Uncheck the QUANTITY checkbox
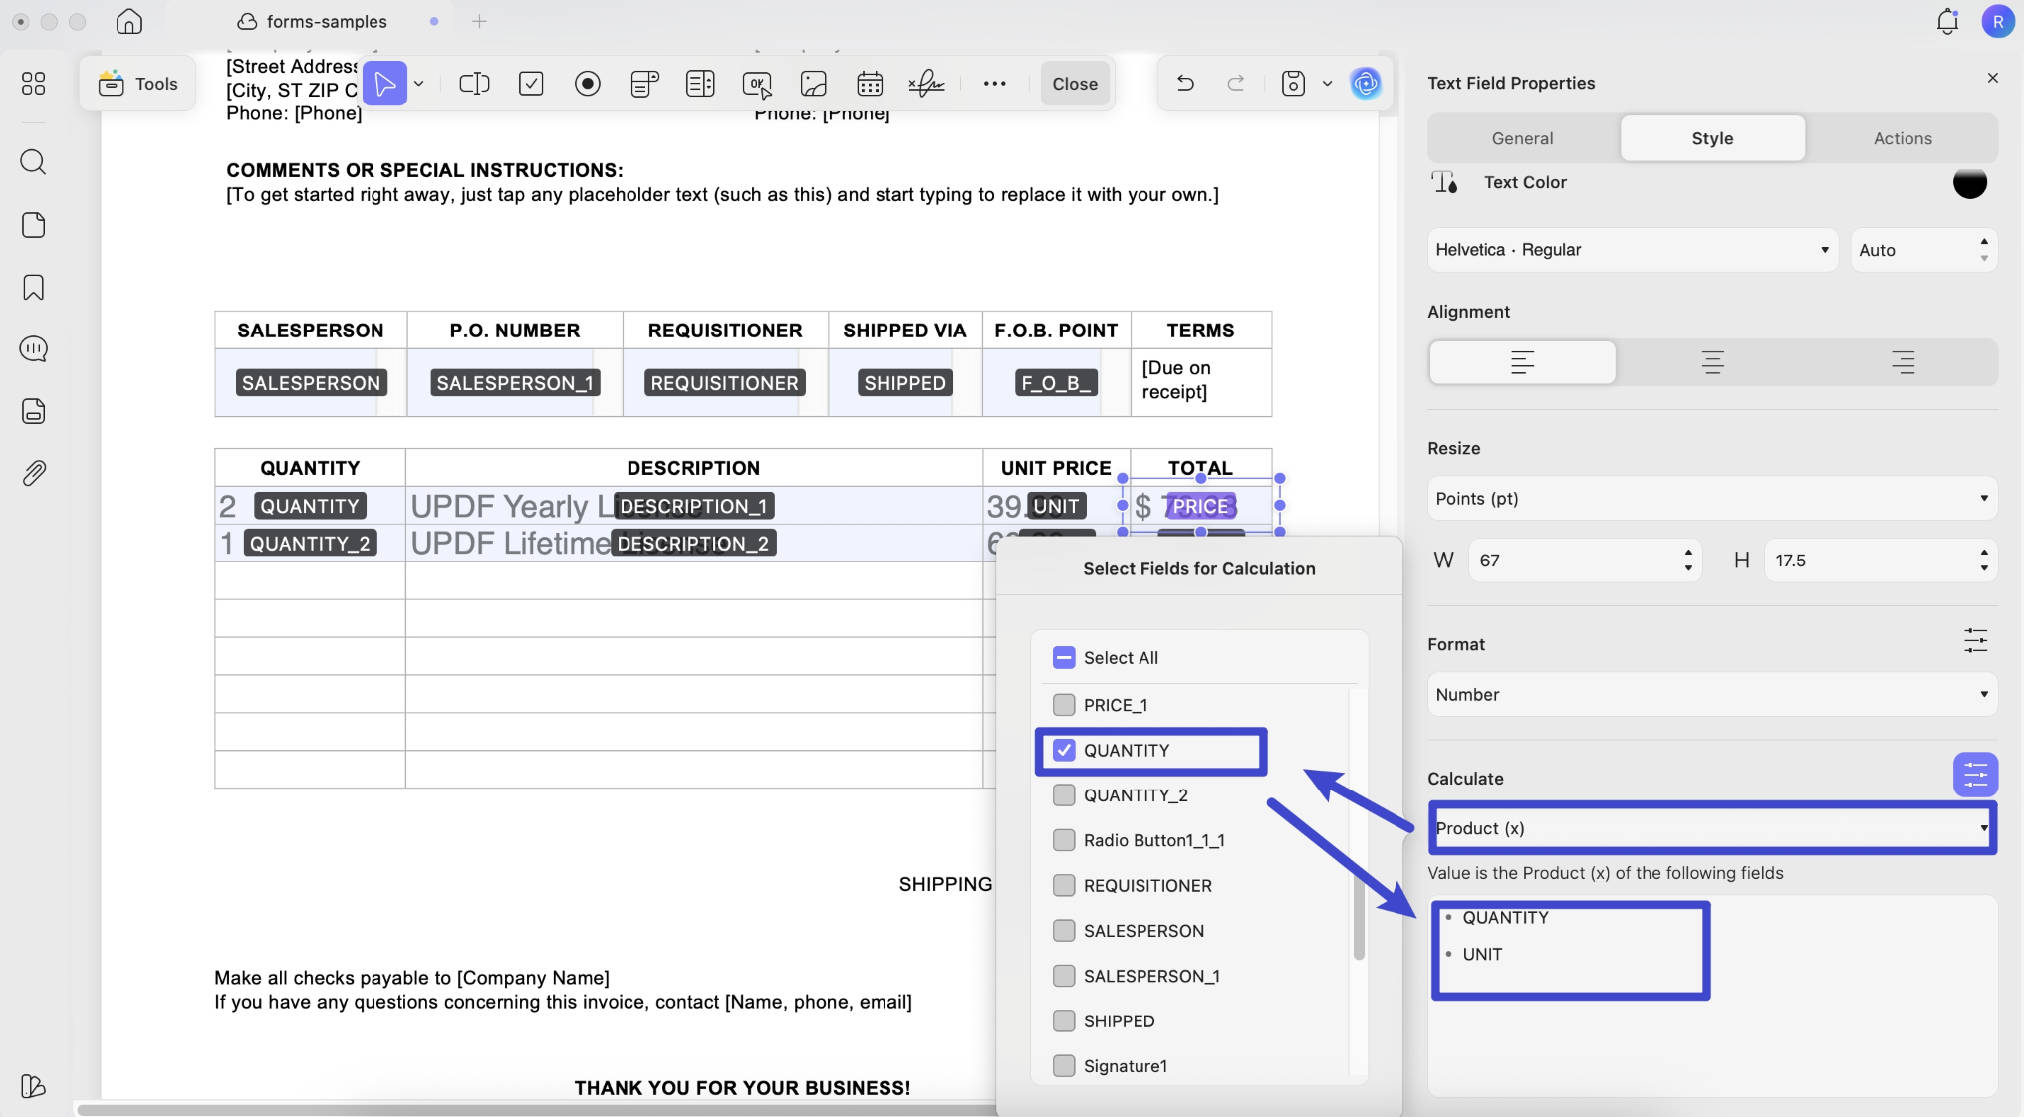This screenshot has width=2024, height=1117. pyautogui.click(x=1064, y=750)
